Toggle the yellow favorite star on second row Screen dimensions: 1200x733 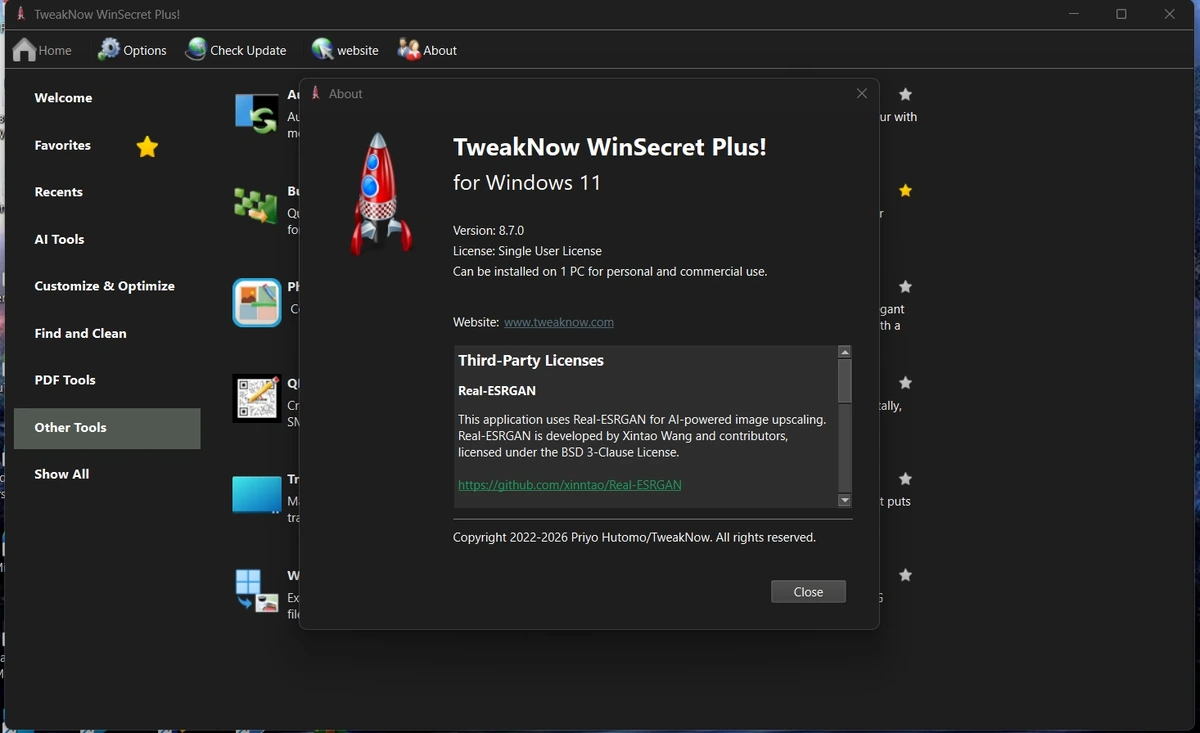click(x=905, y=190)
